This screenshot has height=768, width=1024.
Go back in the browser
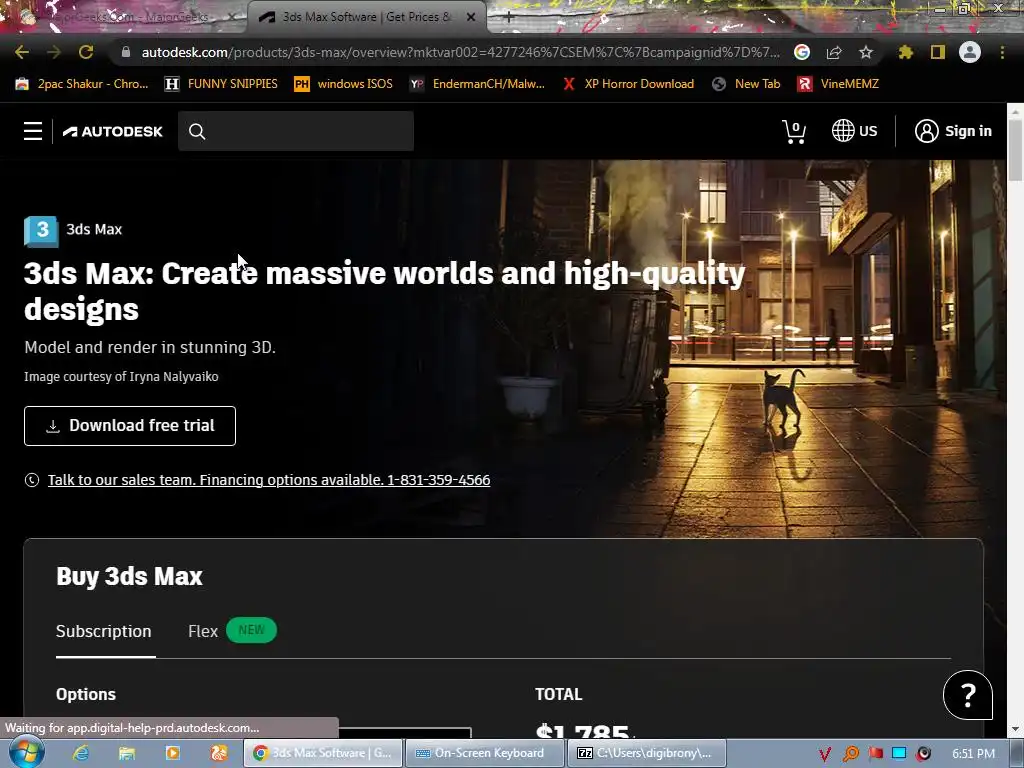point(22,52)
